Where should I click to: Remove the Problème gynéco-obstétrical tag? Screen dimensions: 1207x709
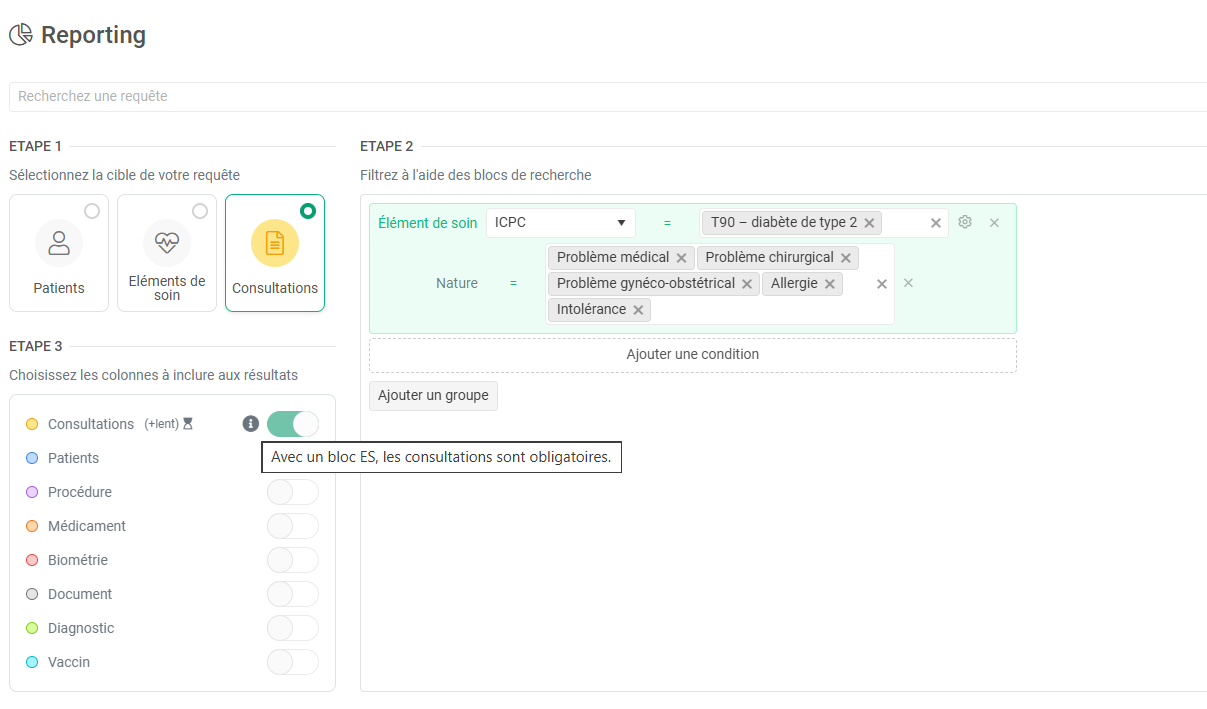747,284
